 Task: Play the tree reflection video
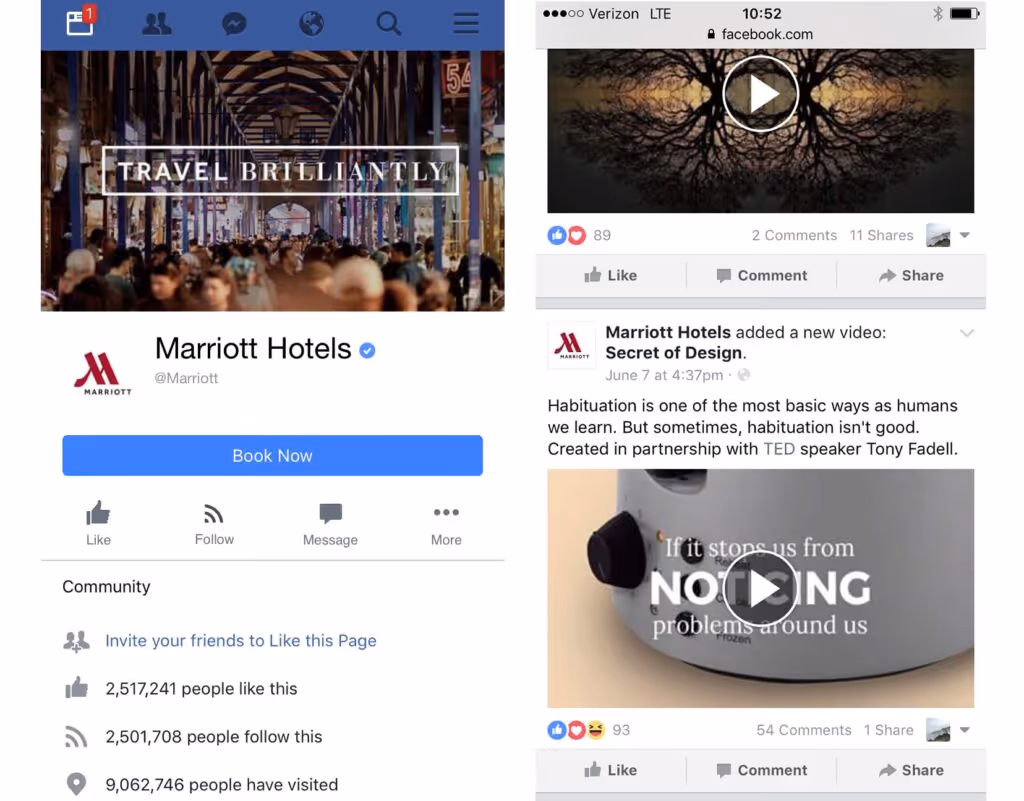point(761,93)
